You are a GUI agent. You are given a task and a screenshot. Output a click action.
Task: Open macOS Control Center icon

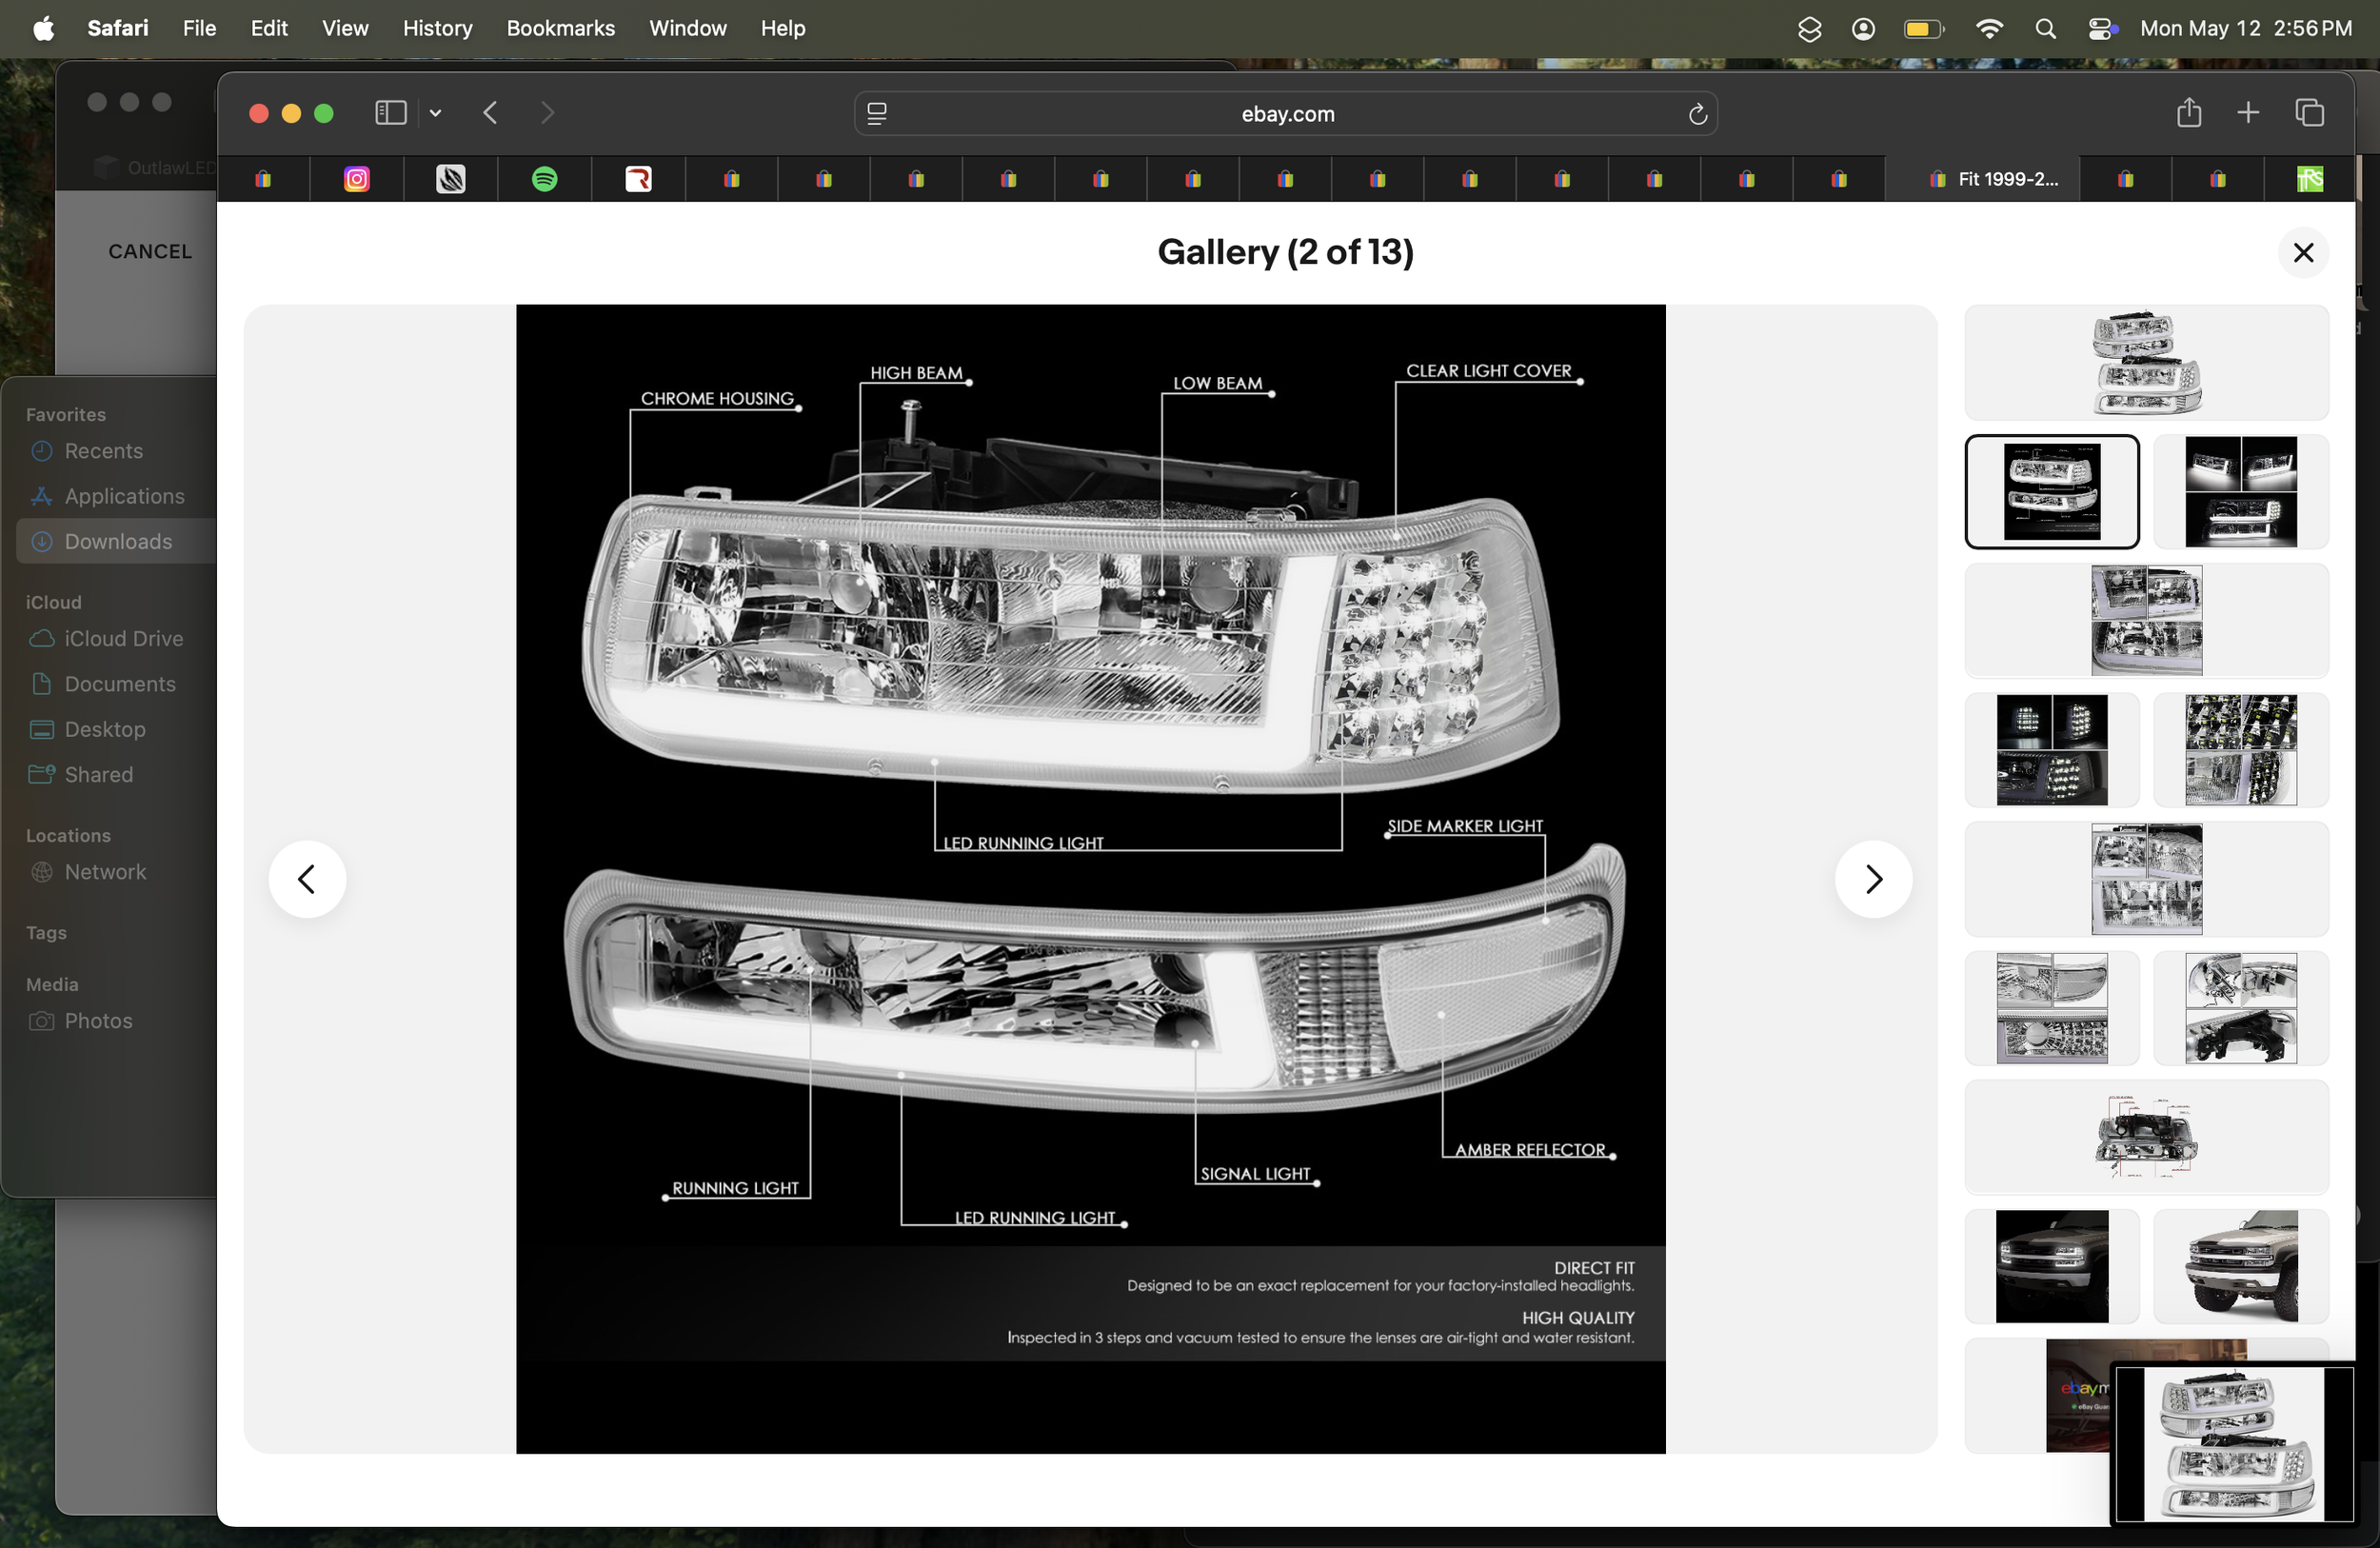coord(2102,28)
